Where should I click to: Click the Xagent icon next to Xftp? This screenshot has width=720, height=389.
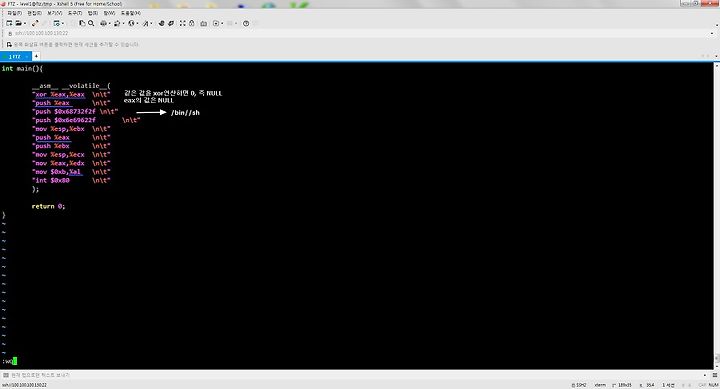click(x=171, y=23)
